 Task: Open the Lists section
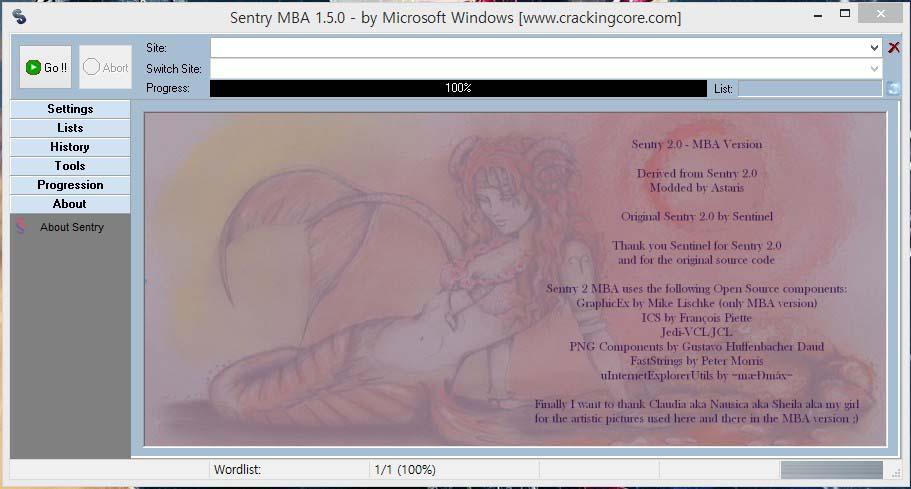(70, 128)
